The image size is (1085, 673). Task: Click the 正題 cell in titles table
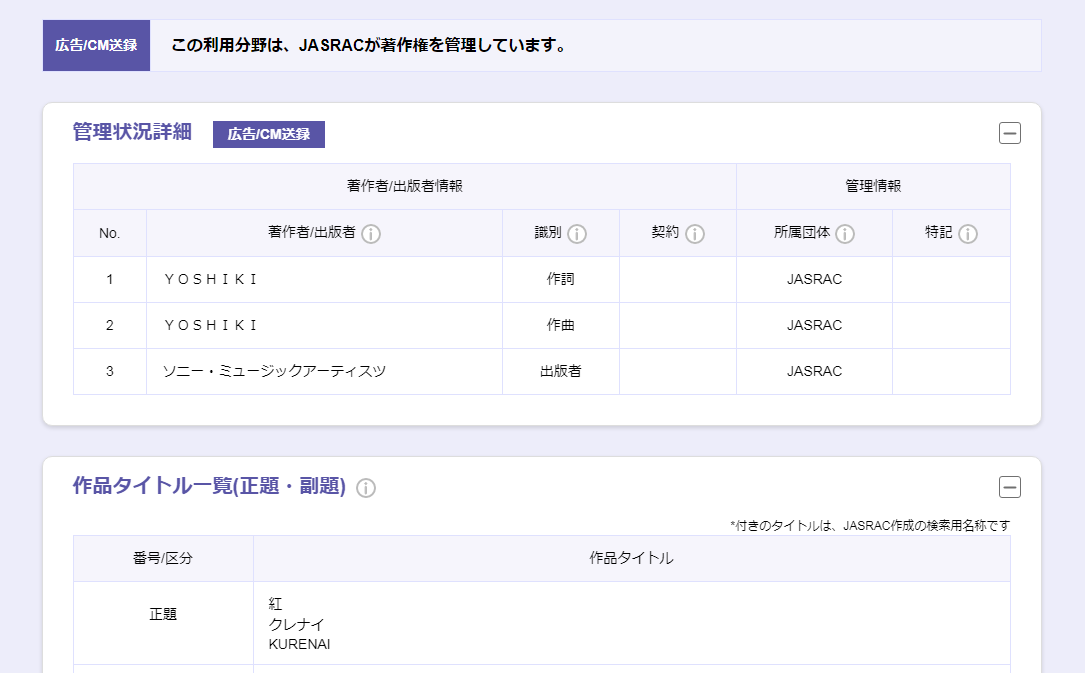pos(163,615)
